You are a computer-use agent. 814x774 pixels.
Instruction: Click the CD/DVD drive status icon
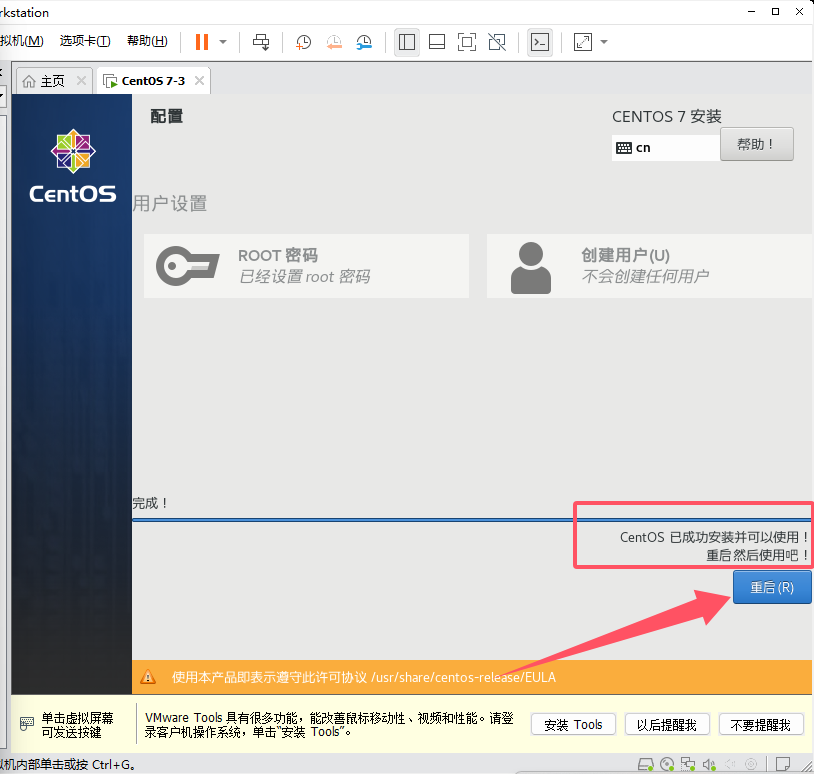(667, 764)
